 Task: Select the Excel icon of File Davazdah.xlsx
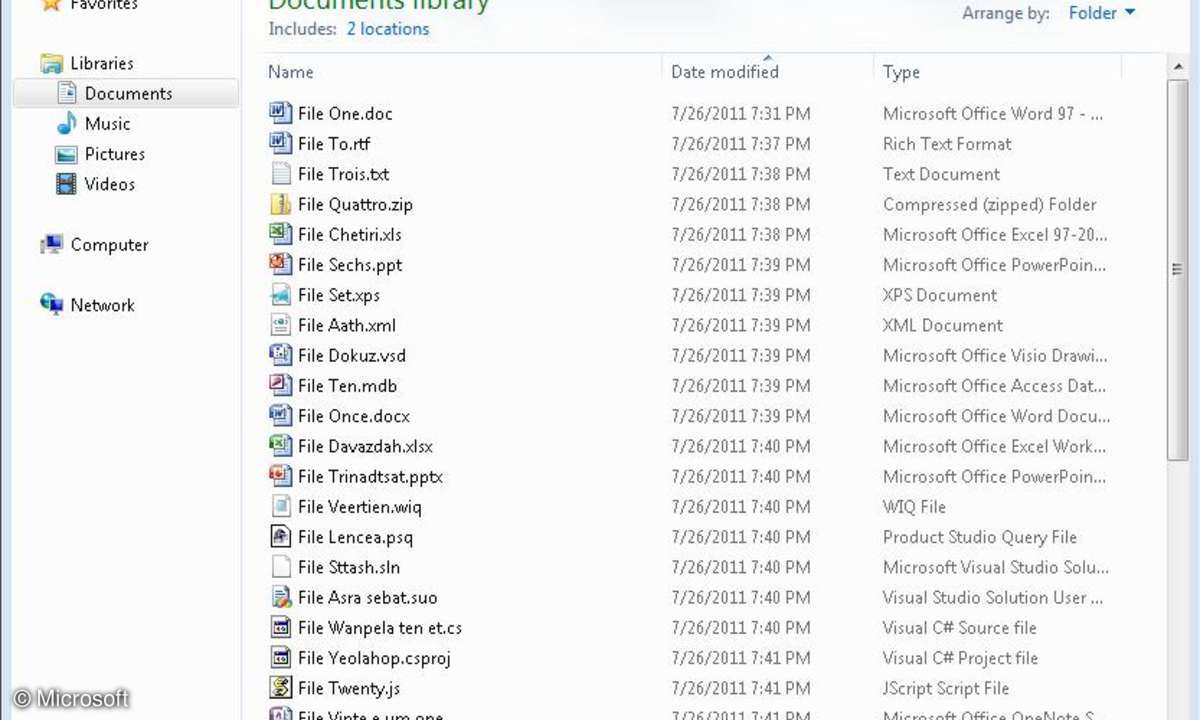(x=281, y=446)
